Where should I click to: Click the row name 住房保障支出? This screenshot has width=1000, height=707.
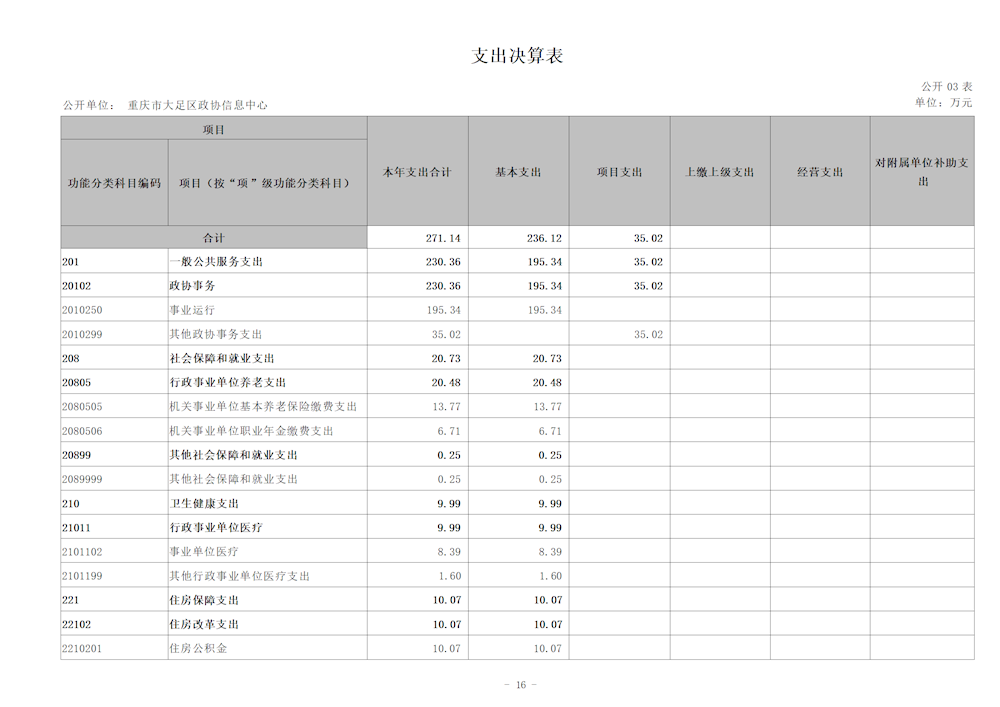click(204, 601)
